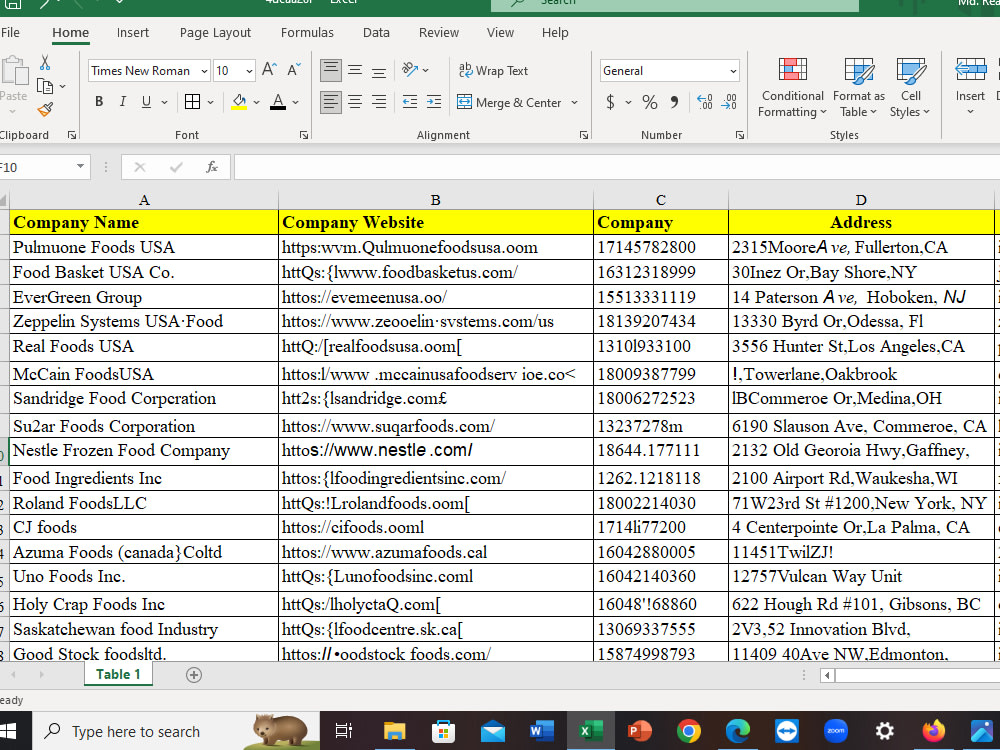This screenshot has width=1000, height=750.
Task: Open Cell Styles gallery
Action: (x=910, y=87)
